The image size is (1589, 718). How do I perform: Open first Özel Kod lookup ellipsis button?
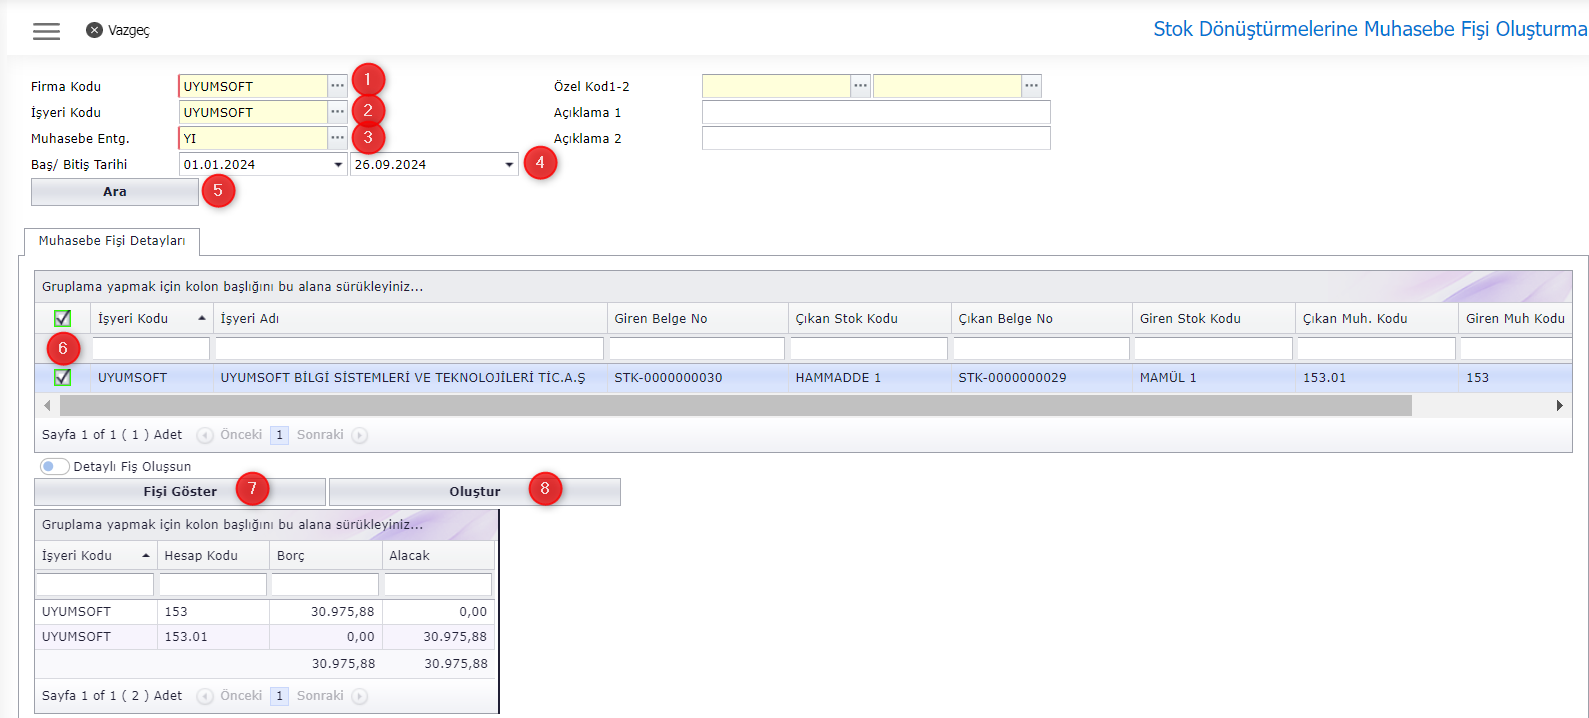pyautogui.click(x=861, y=86)
